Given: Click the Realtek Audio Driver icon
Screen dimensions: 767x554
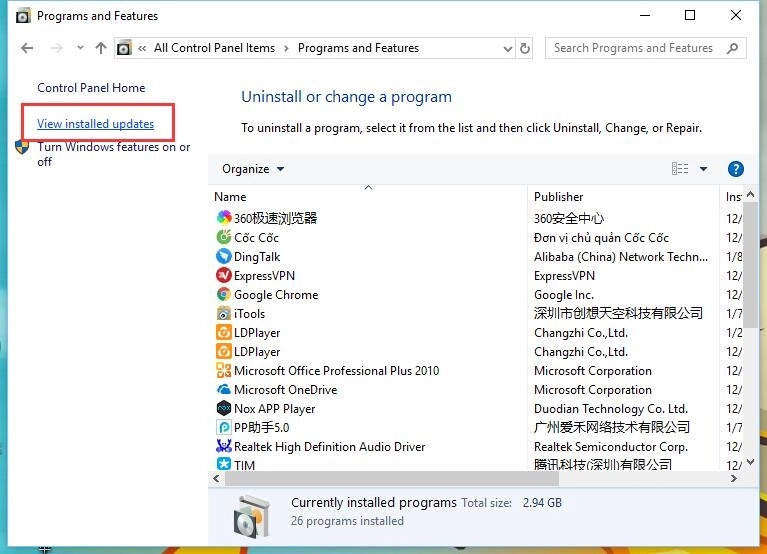Looking at the screenshot, I should pos(224,446).
